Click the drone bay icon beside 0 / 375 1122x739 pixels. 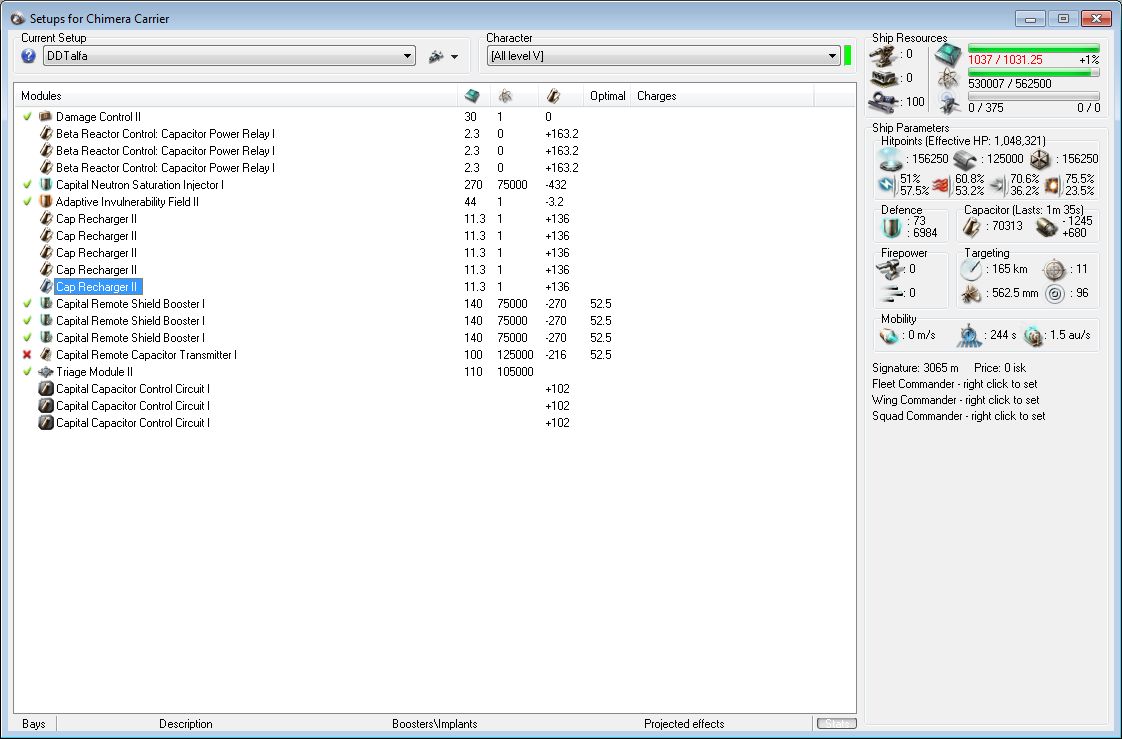pyautogui.click(x=949, y=103)
